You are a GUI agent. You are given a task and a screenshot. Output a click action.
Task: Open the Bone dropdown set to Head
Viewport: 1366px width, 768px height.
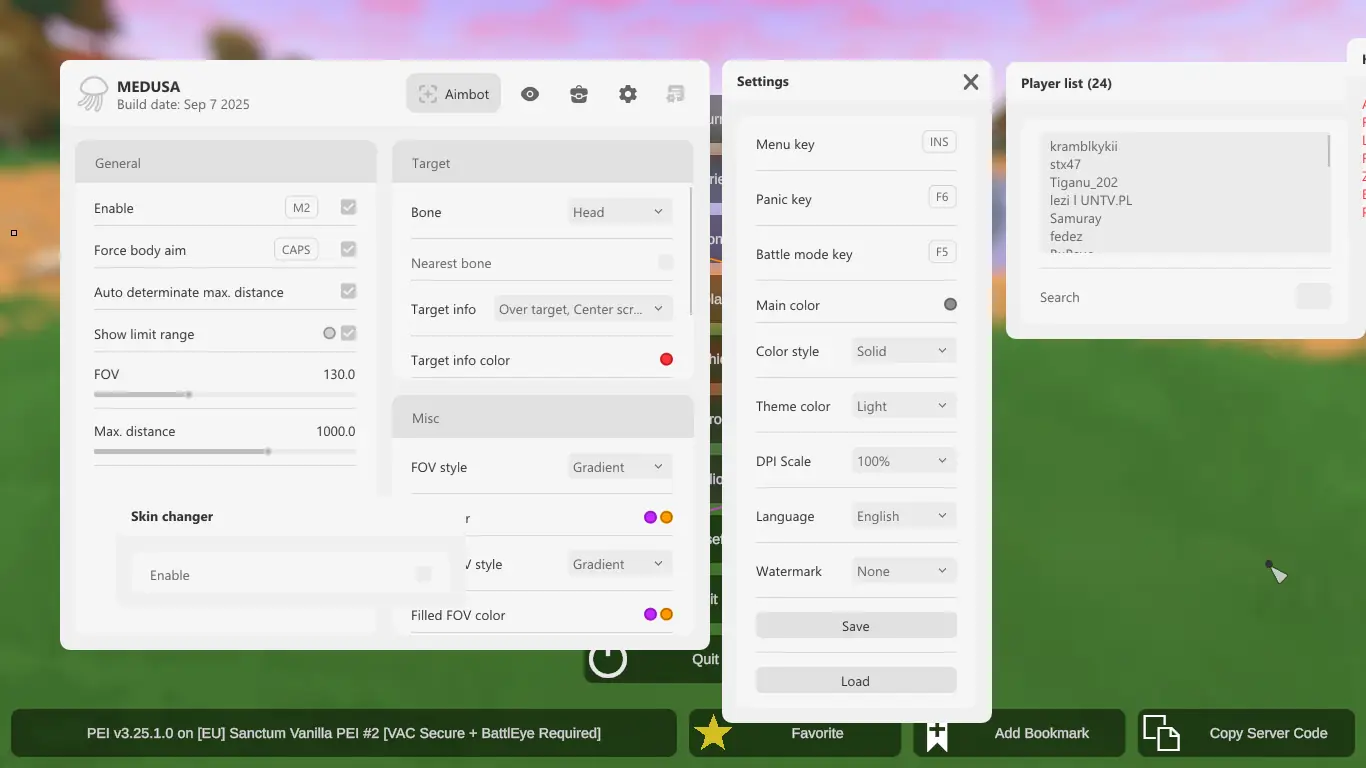[x=619, y=212]
